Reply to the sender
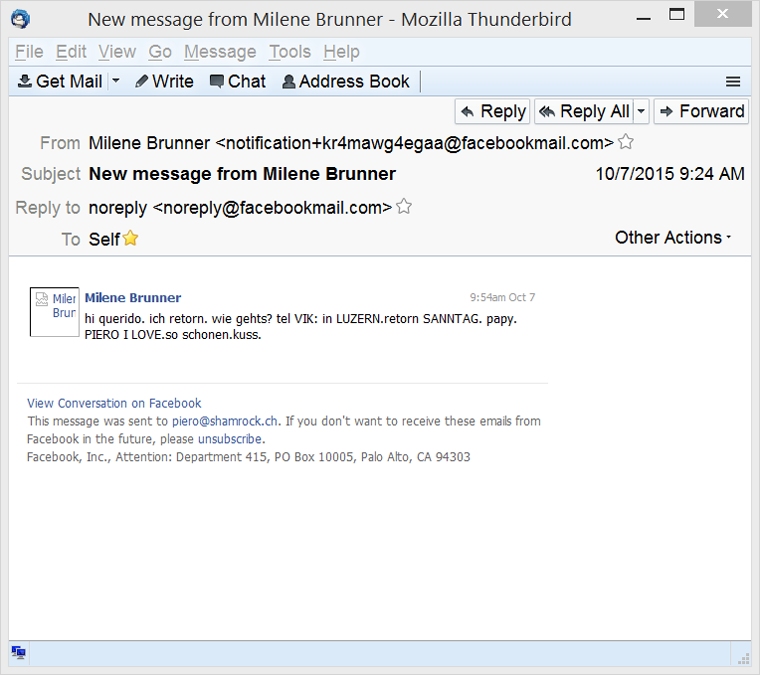 492,111
